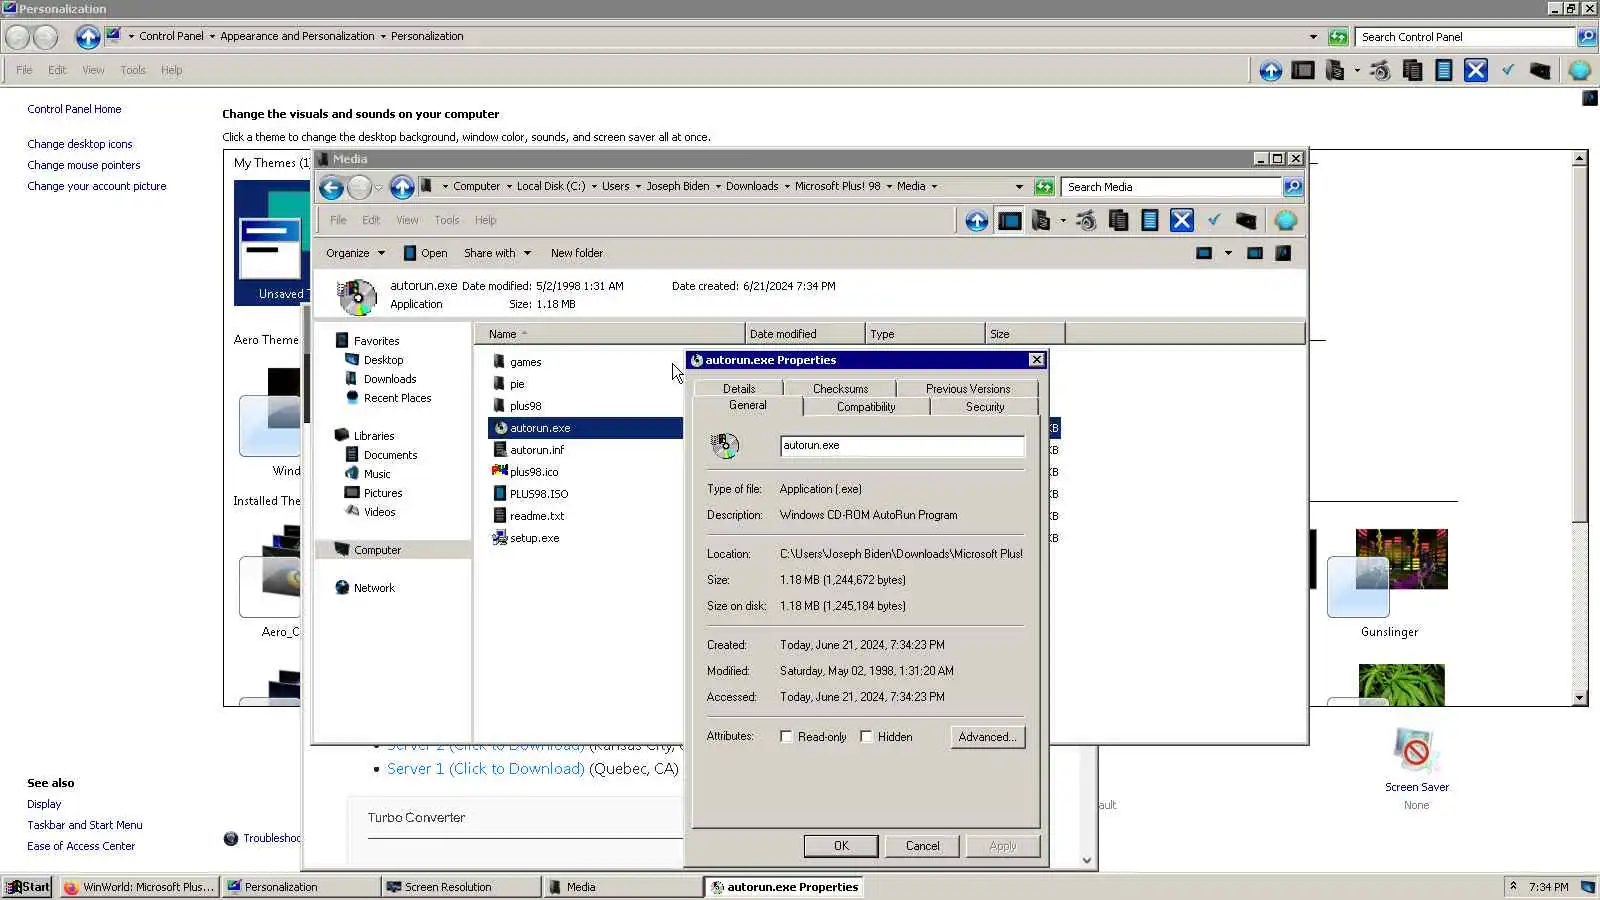
Task: Expand the dropdown arrow after Control Panel breadcrumb
Action: (x=212, y=37)
